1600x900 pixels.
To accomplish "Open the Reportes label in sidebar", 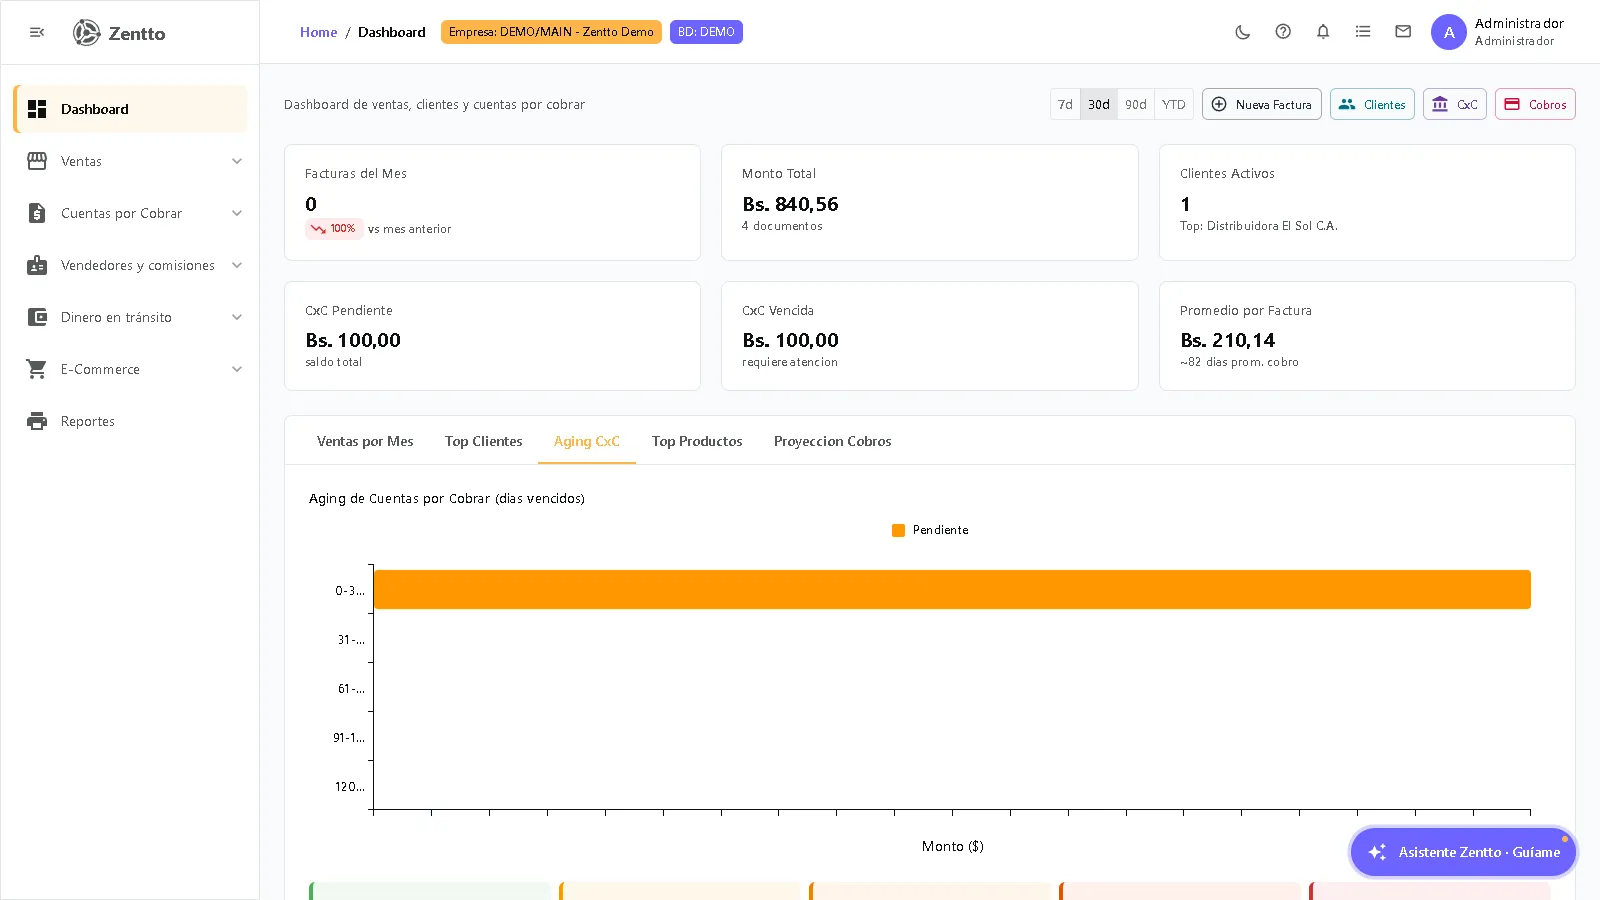I will [88, 421].
